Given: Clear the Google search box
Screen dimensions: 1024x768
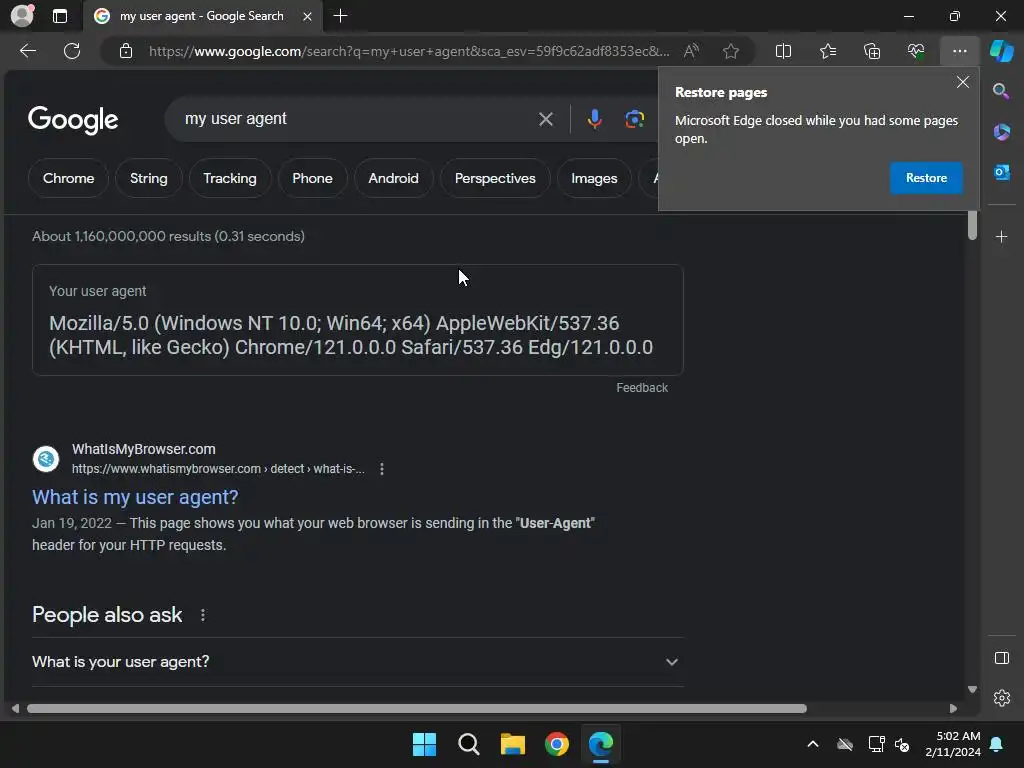Looking at the screenshot, I should click(x=546, y=119).
